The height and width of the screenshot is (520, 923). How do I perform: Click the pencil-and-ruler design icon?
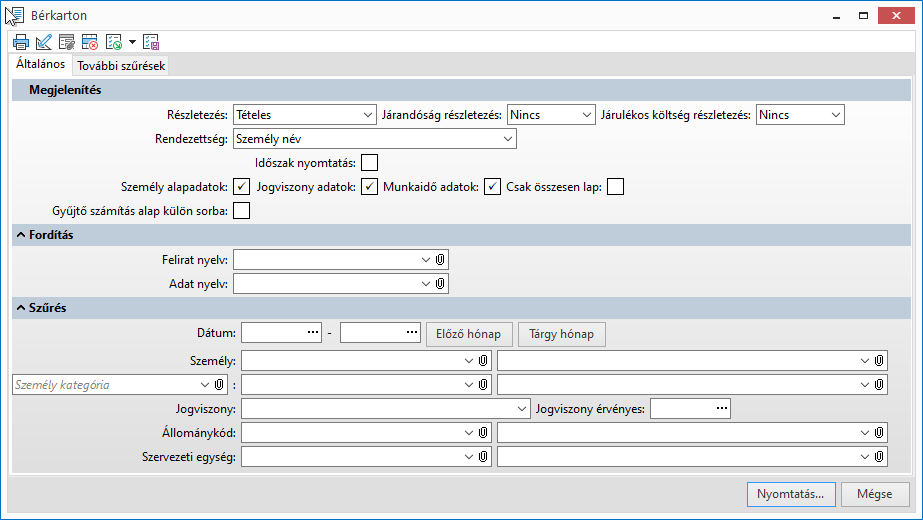tap(43, 42)
